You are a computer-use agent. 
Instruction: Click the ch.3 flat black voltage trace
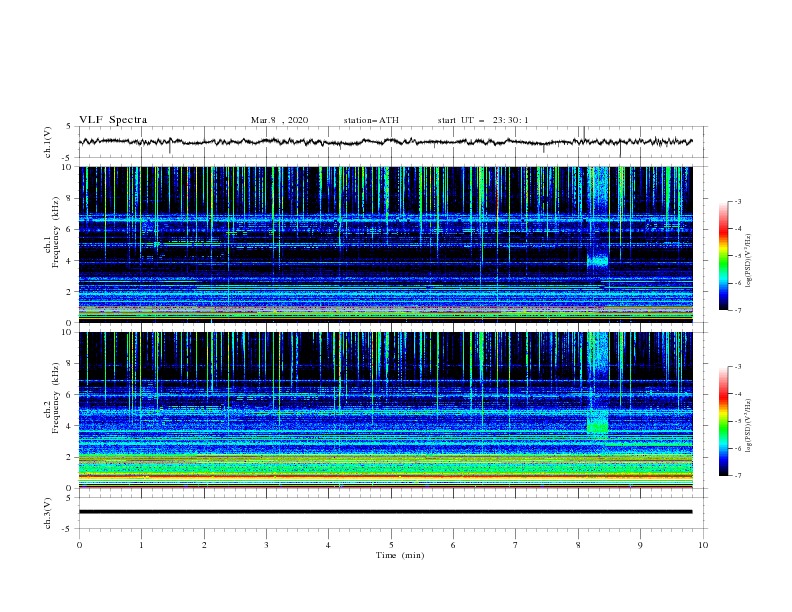(385, 512)
